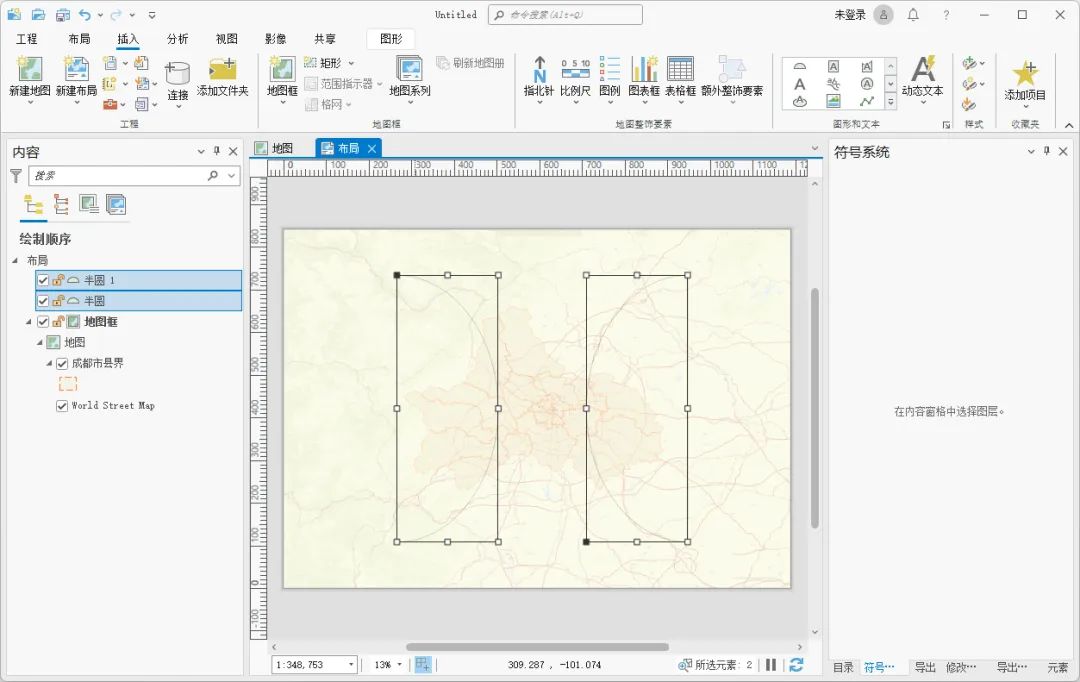This screenshot has height=682, width=1080.
Task: Open the 图形 (Graphic) ribbon tab
Action: (391, 39)
